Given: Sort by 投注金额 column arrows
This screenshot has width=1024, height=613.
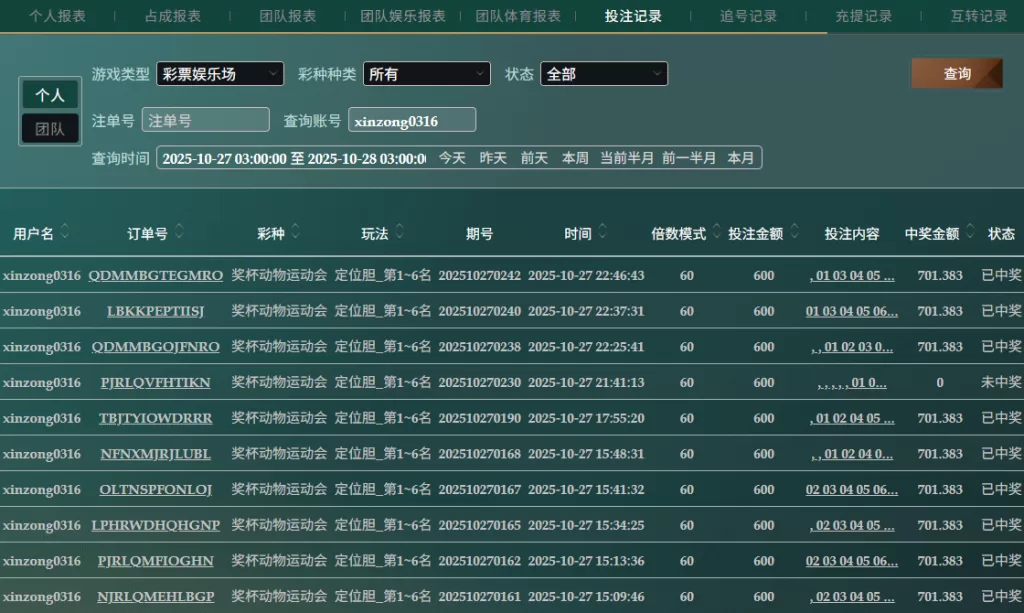Looking at the screenshot, I should pyautogui.click(x=794, y=233).
